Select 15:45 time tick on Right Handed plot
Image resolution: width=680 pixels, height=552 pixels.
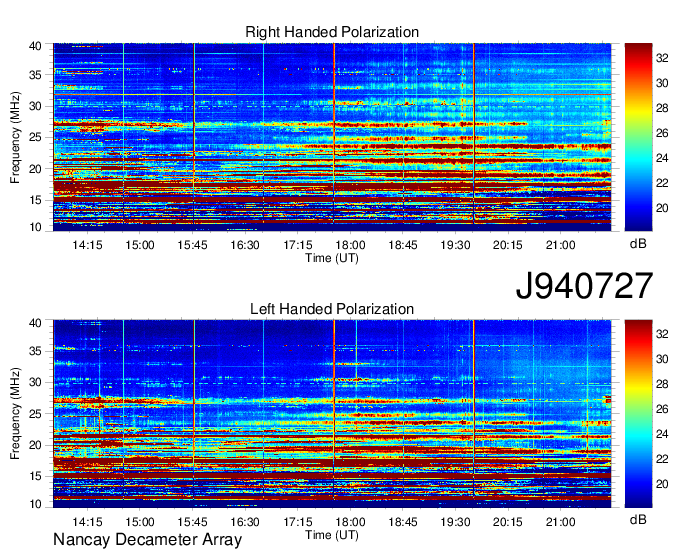click(192, 245)
